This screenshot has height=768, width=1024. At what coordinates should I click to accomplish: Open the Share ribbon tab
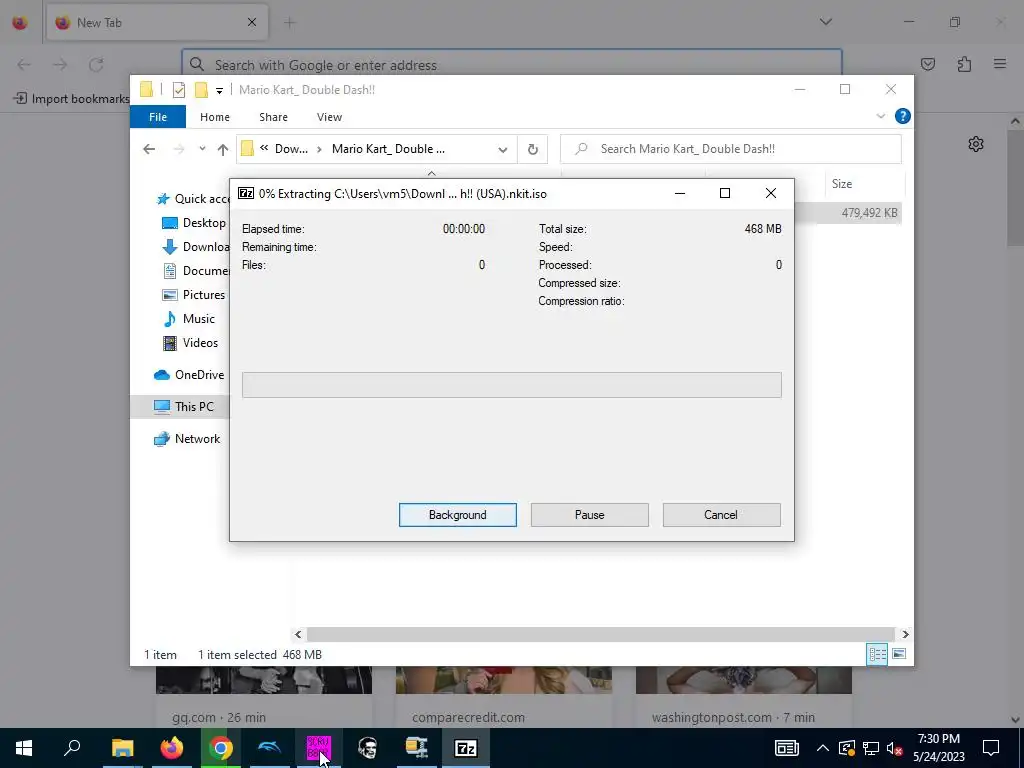(x=273, y=117)
